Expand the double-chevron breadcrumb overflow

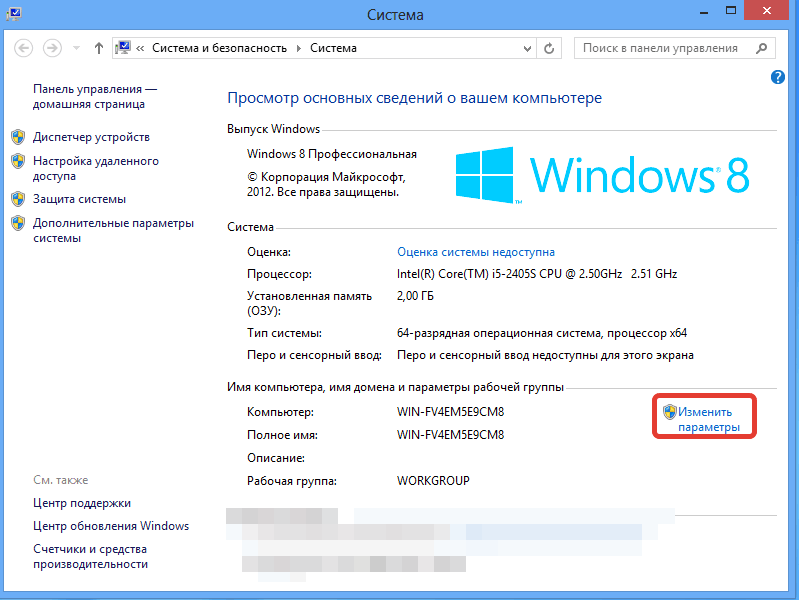coord(140,48)
